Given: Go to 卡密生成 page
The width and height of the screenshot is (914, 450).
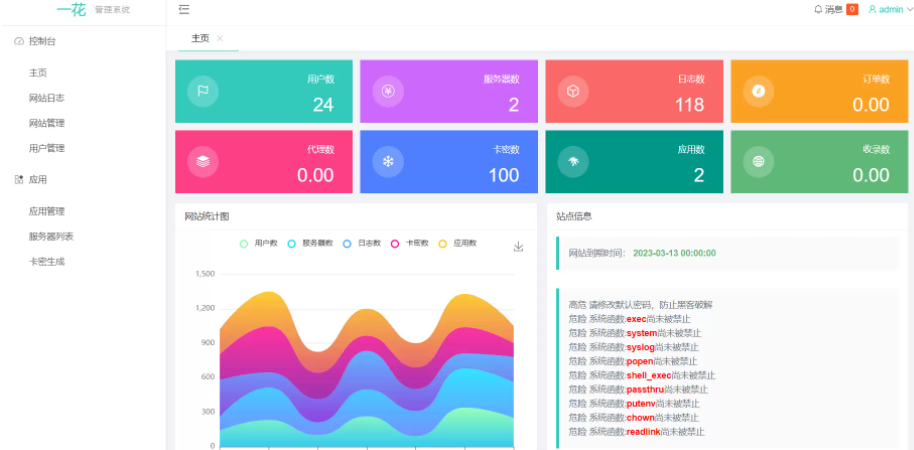Looking at the screenshot, I should pos(47,261).
